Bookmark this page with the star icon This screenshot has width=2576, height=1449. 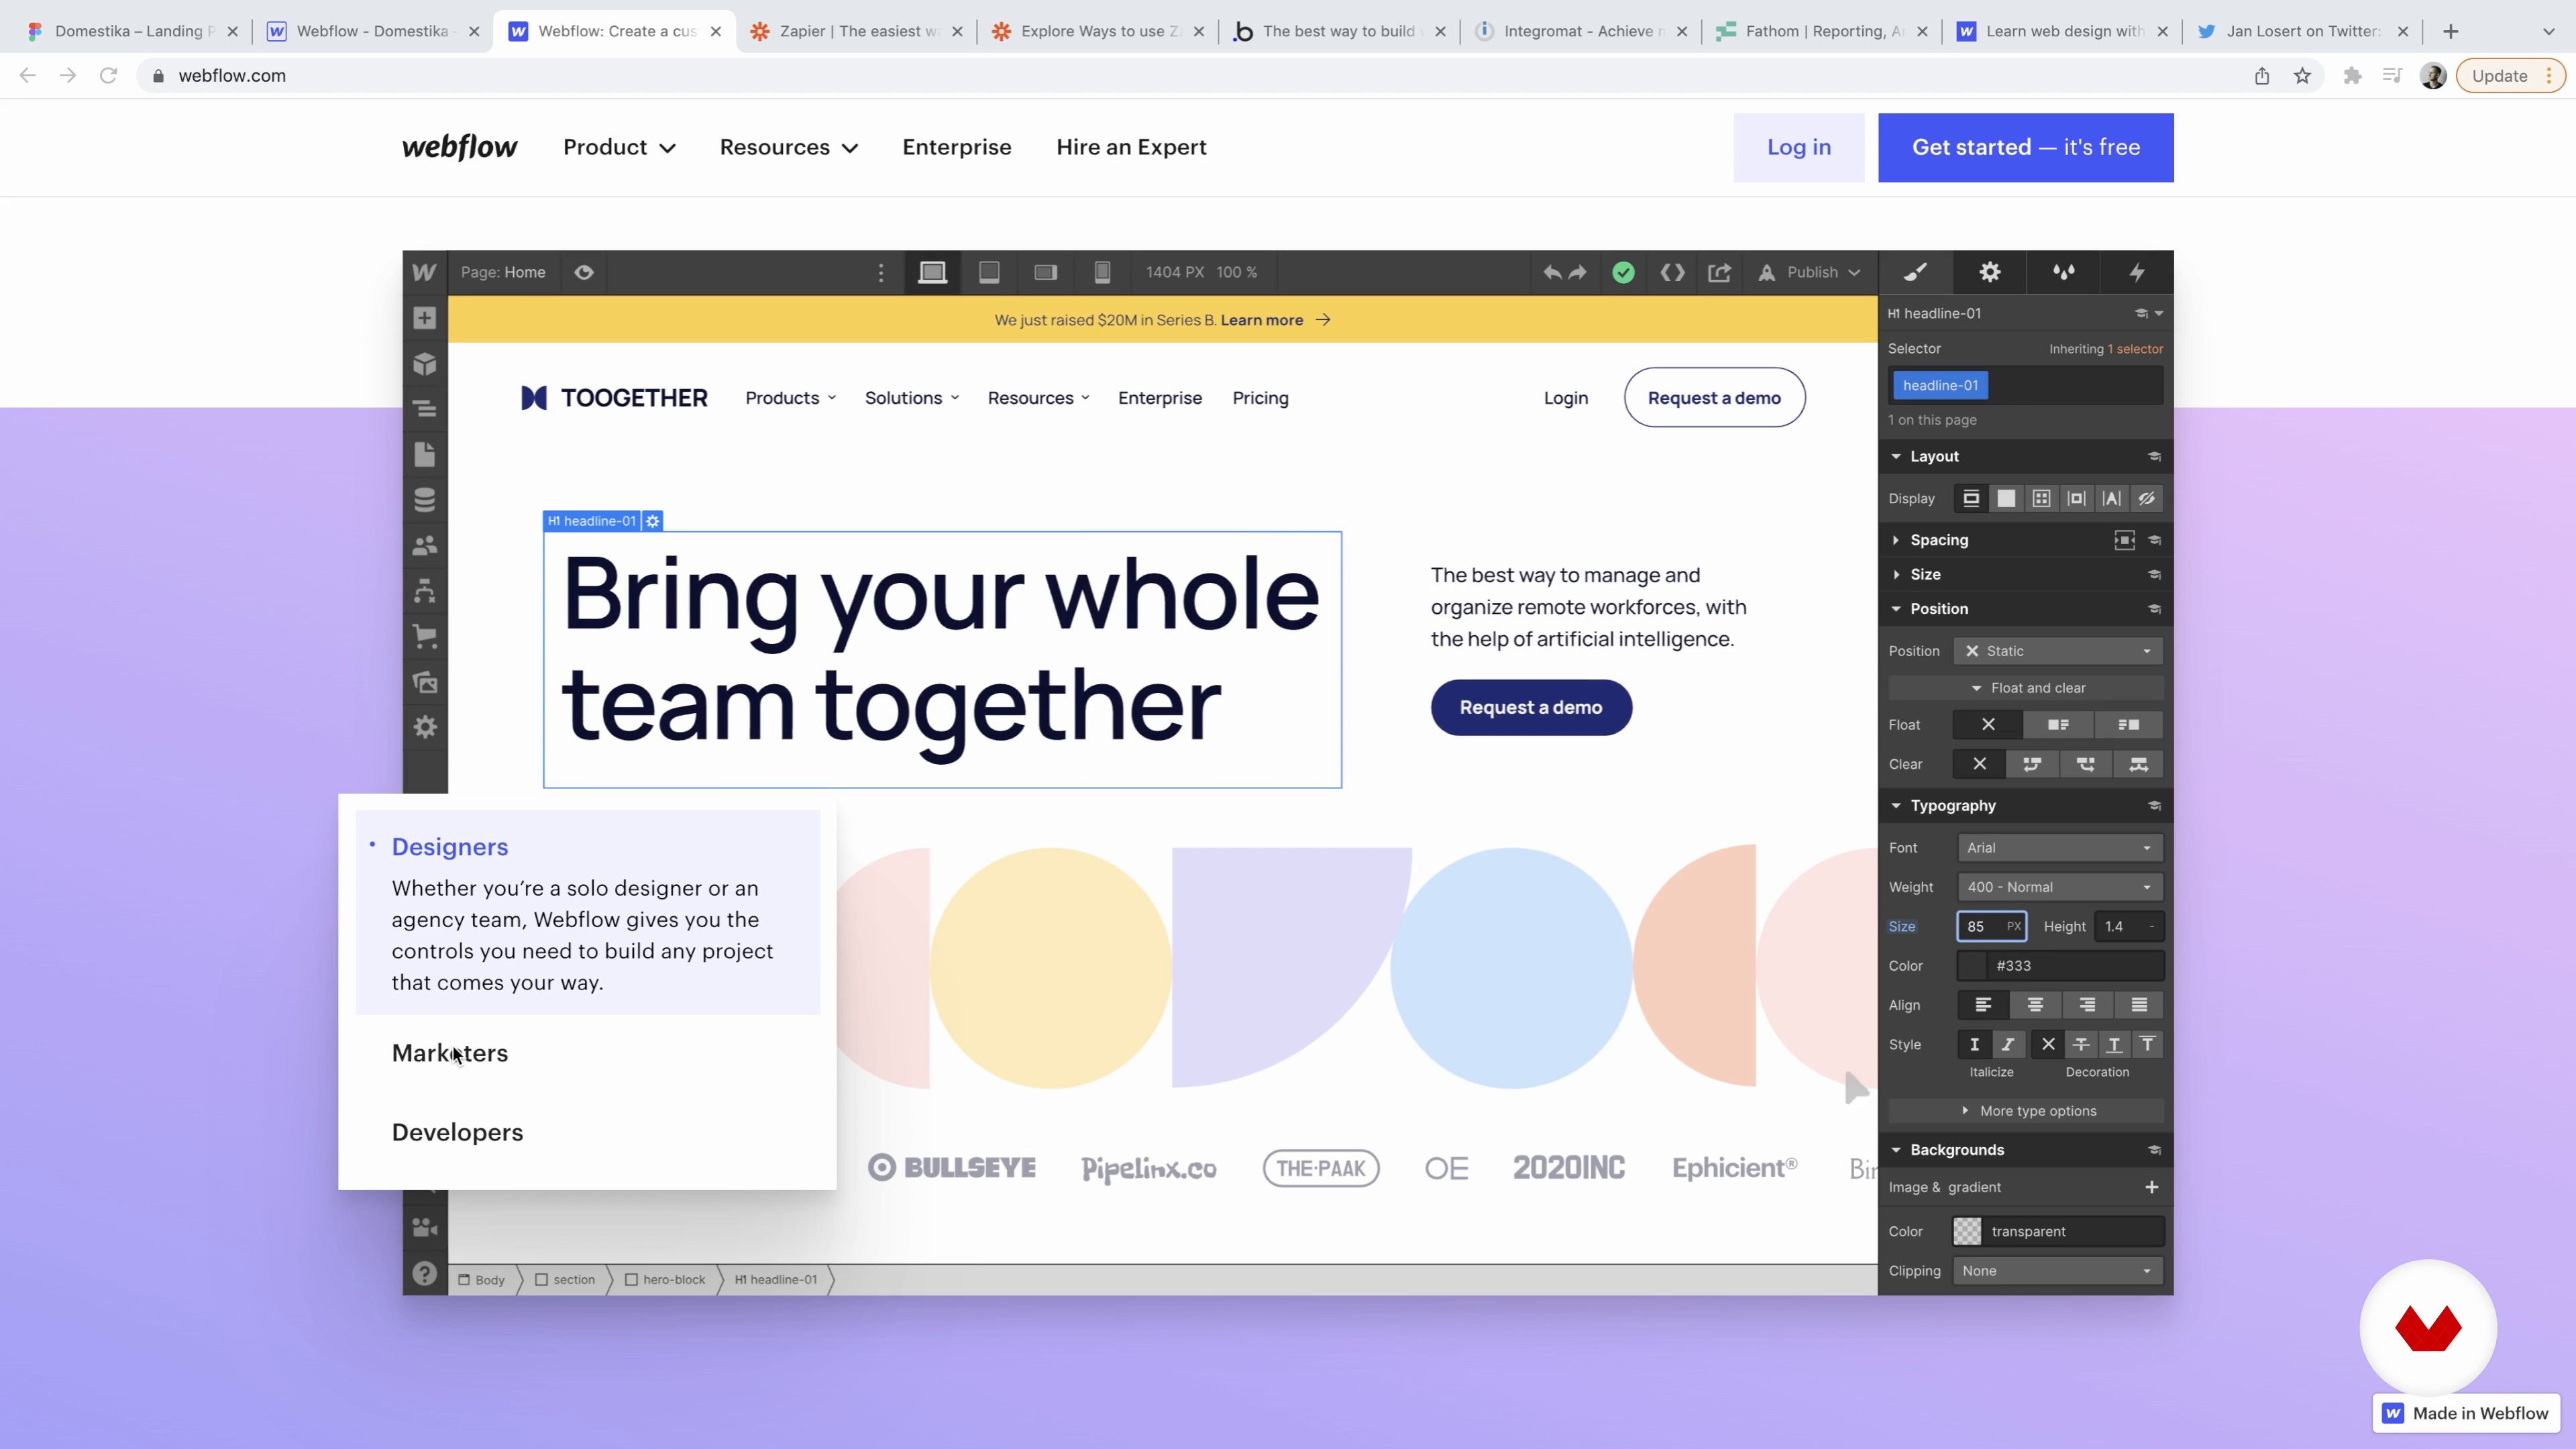2302,76
